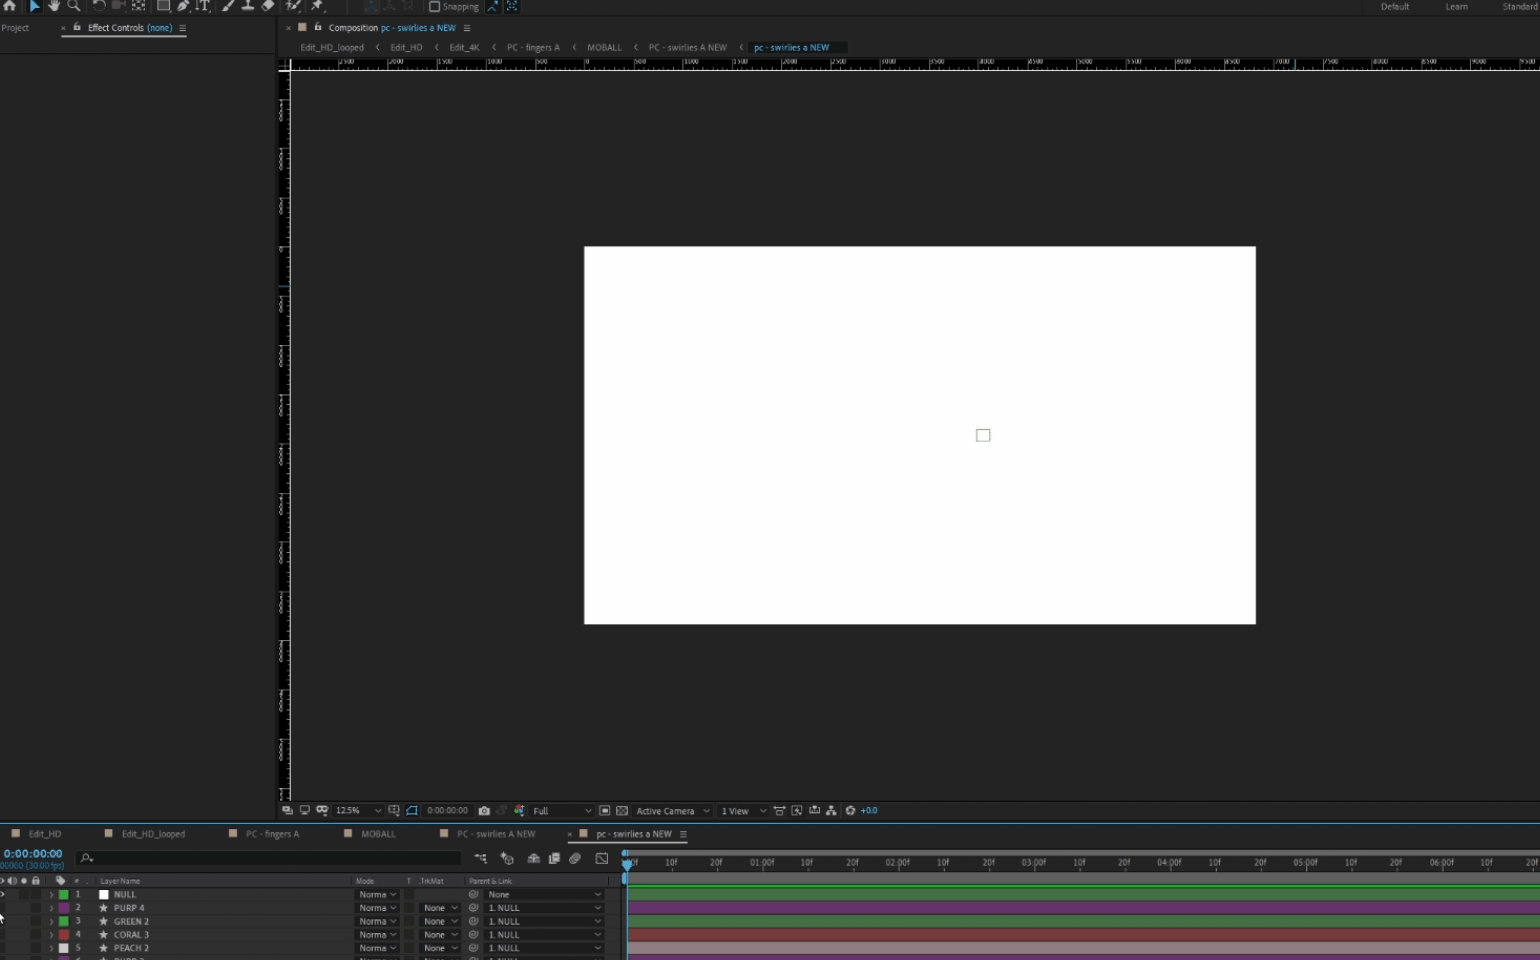Open the Project panel tab
The image size is (1540, 960).
click(15, 28)
